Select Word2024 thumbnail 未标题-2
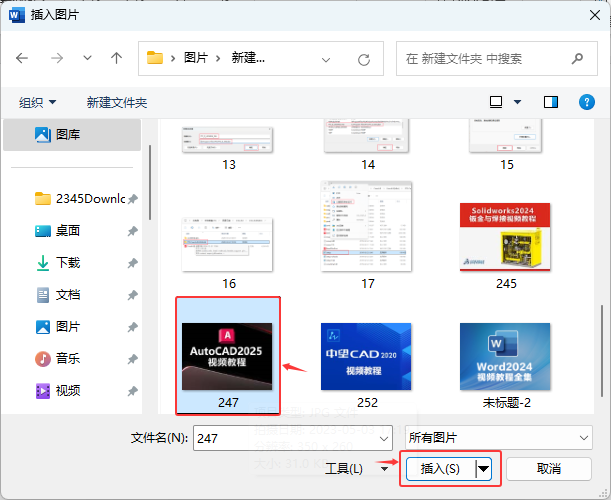 tap(505, 356)
